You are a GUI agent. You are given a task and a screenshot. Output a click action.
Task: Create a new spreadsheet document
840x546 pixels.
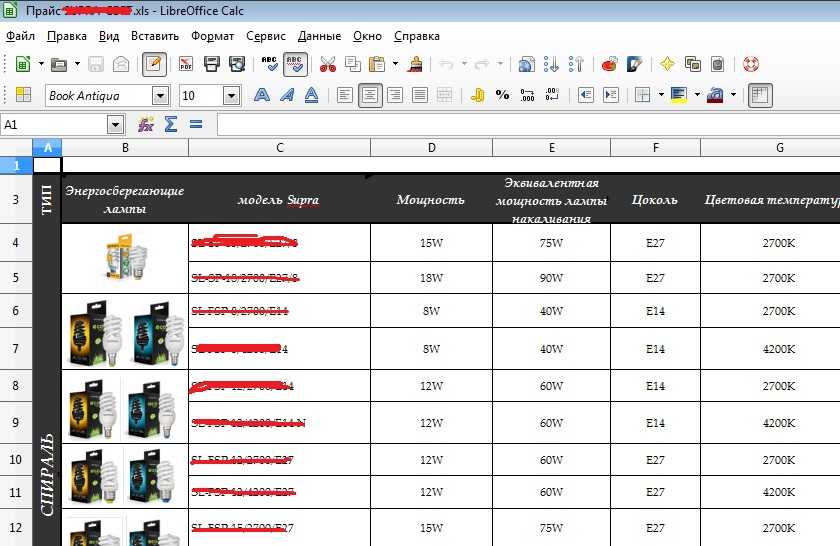tap(22, 65)
